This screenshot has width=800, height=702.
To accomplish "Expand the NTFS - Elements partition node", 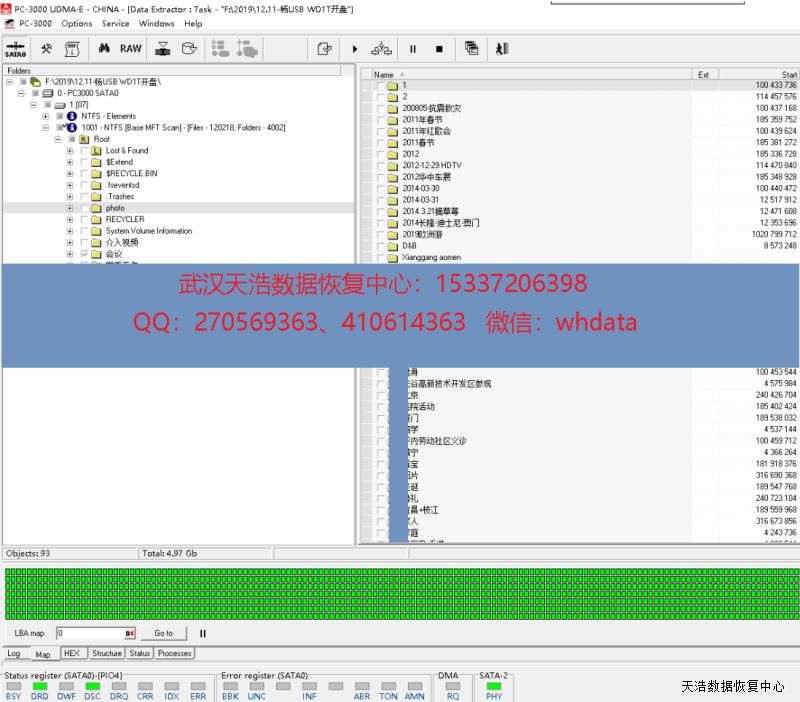I will (x=46, y=116).
